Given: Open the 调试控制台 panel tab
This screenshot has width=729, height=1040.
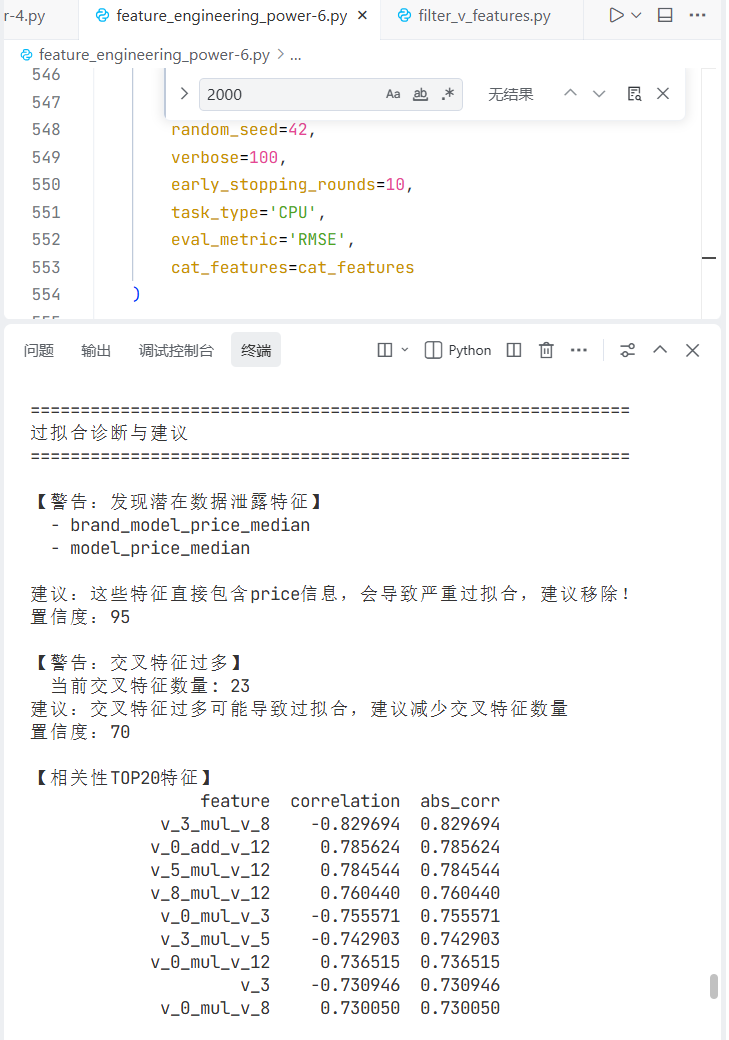Looking at the screenshot, I should tap(176, 350).
